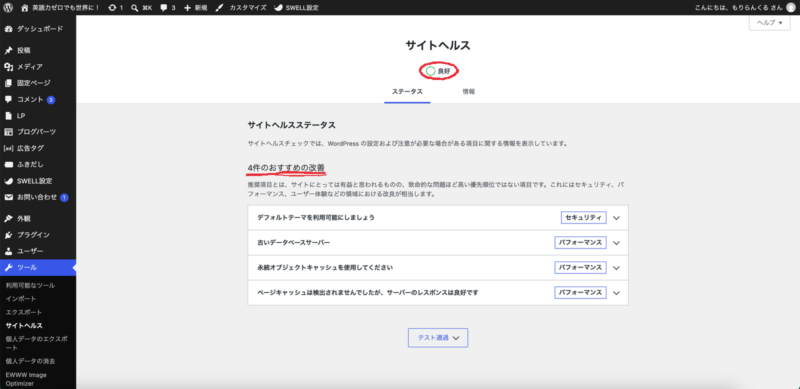800x389 pixels.
Task: Click 4件のおすすめの改善 heading
Action: (286, 167)
